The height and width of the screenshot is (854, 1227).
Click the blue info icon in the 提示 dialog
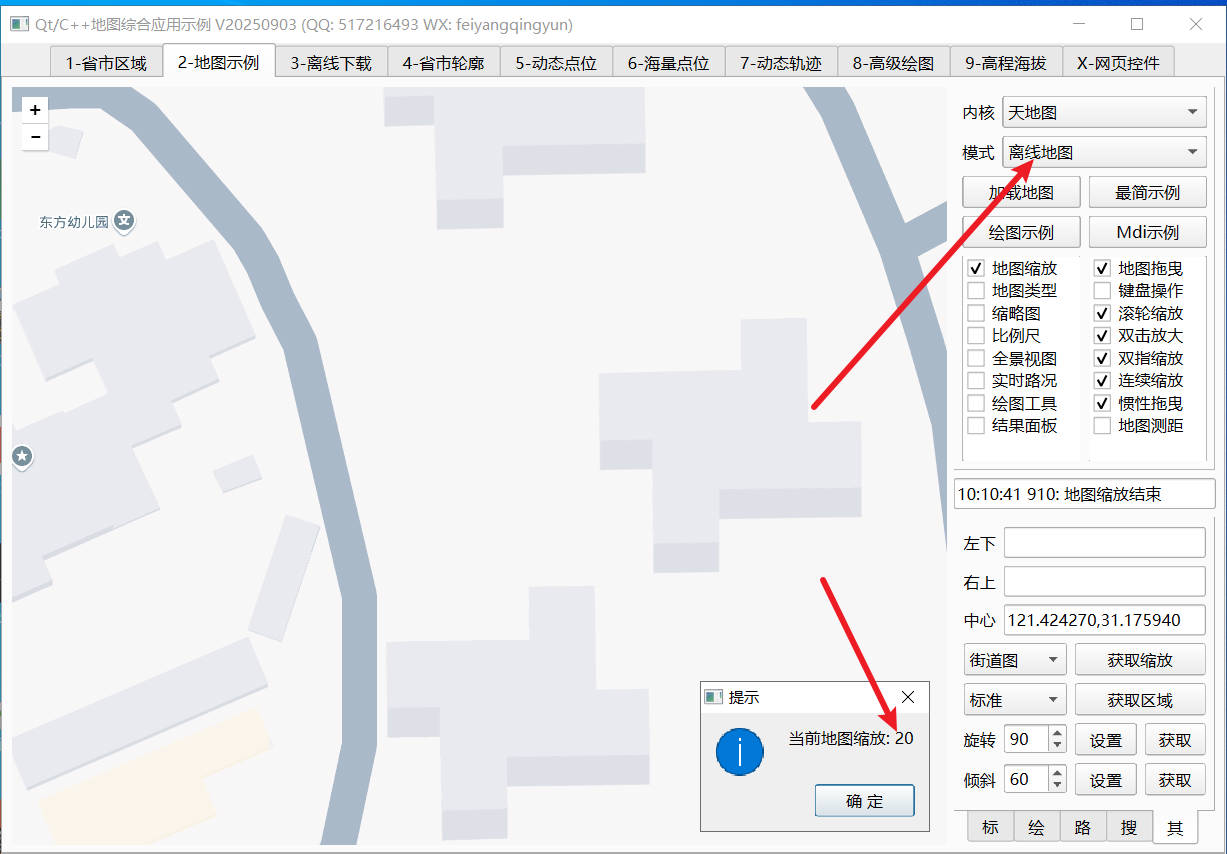[739, 752]
